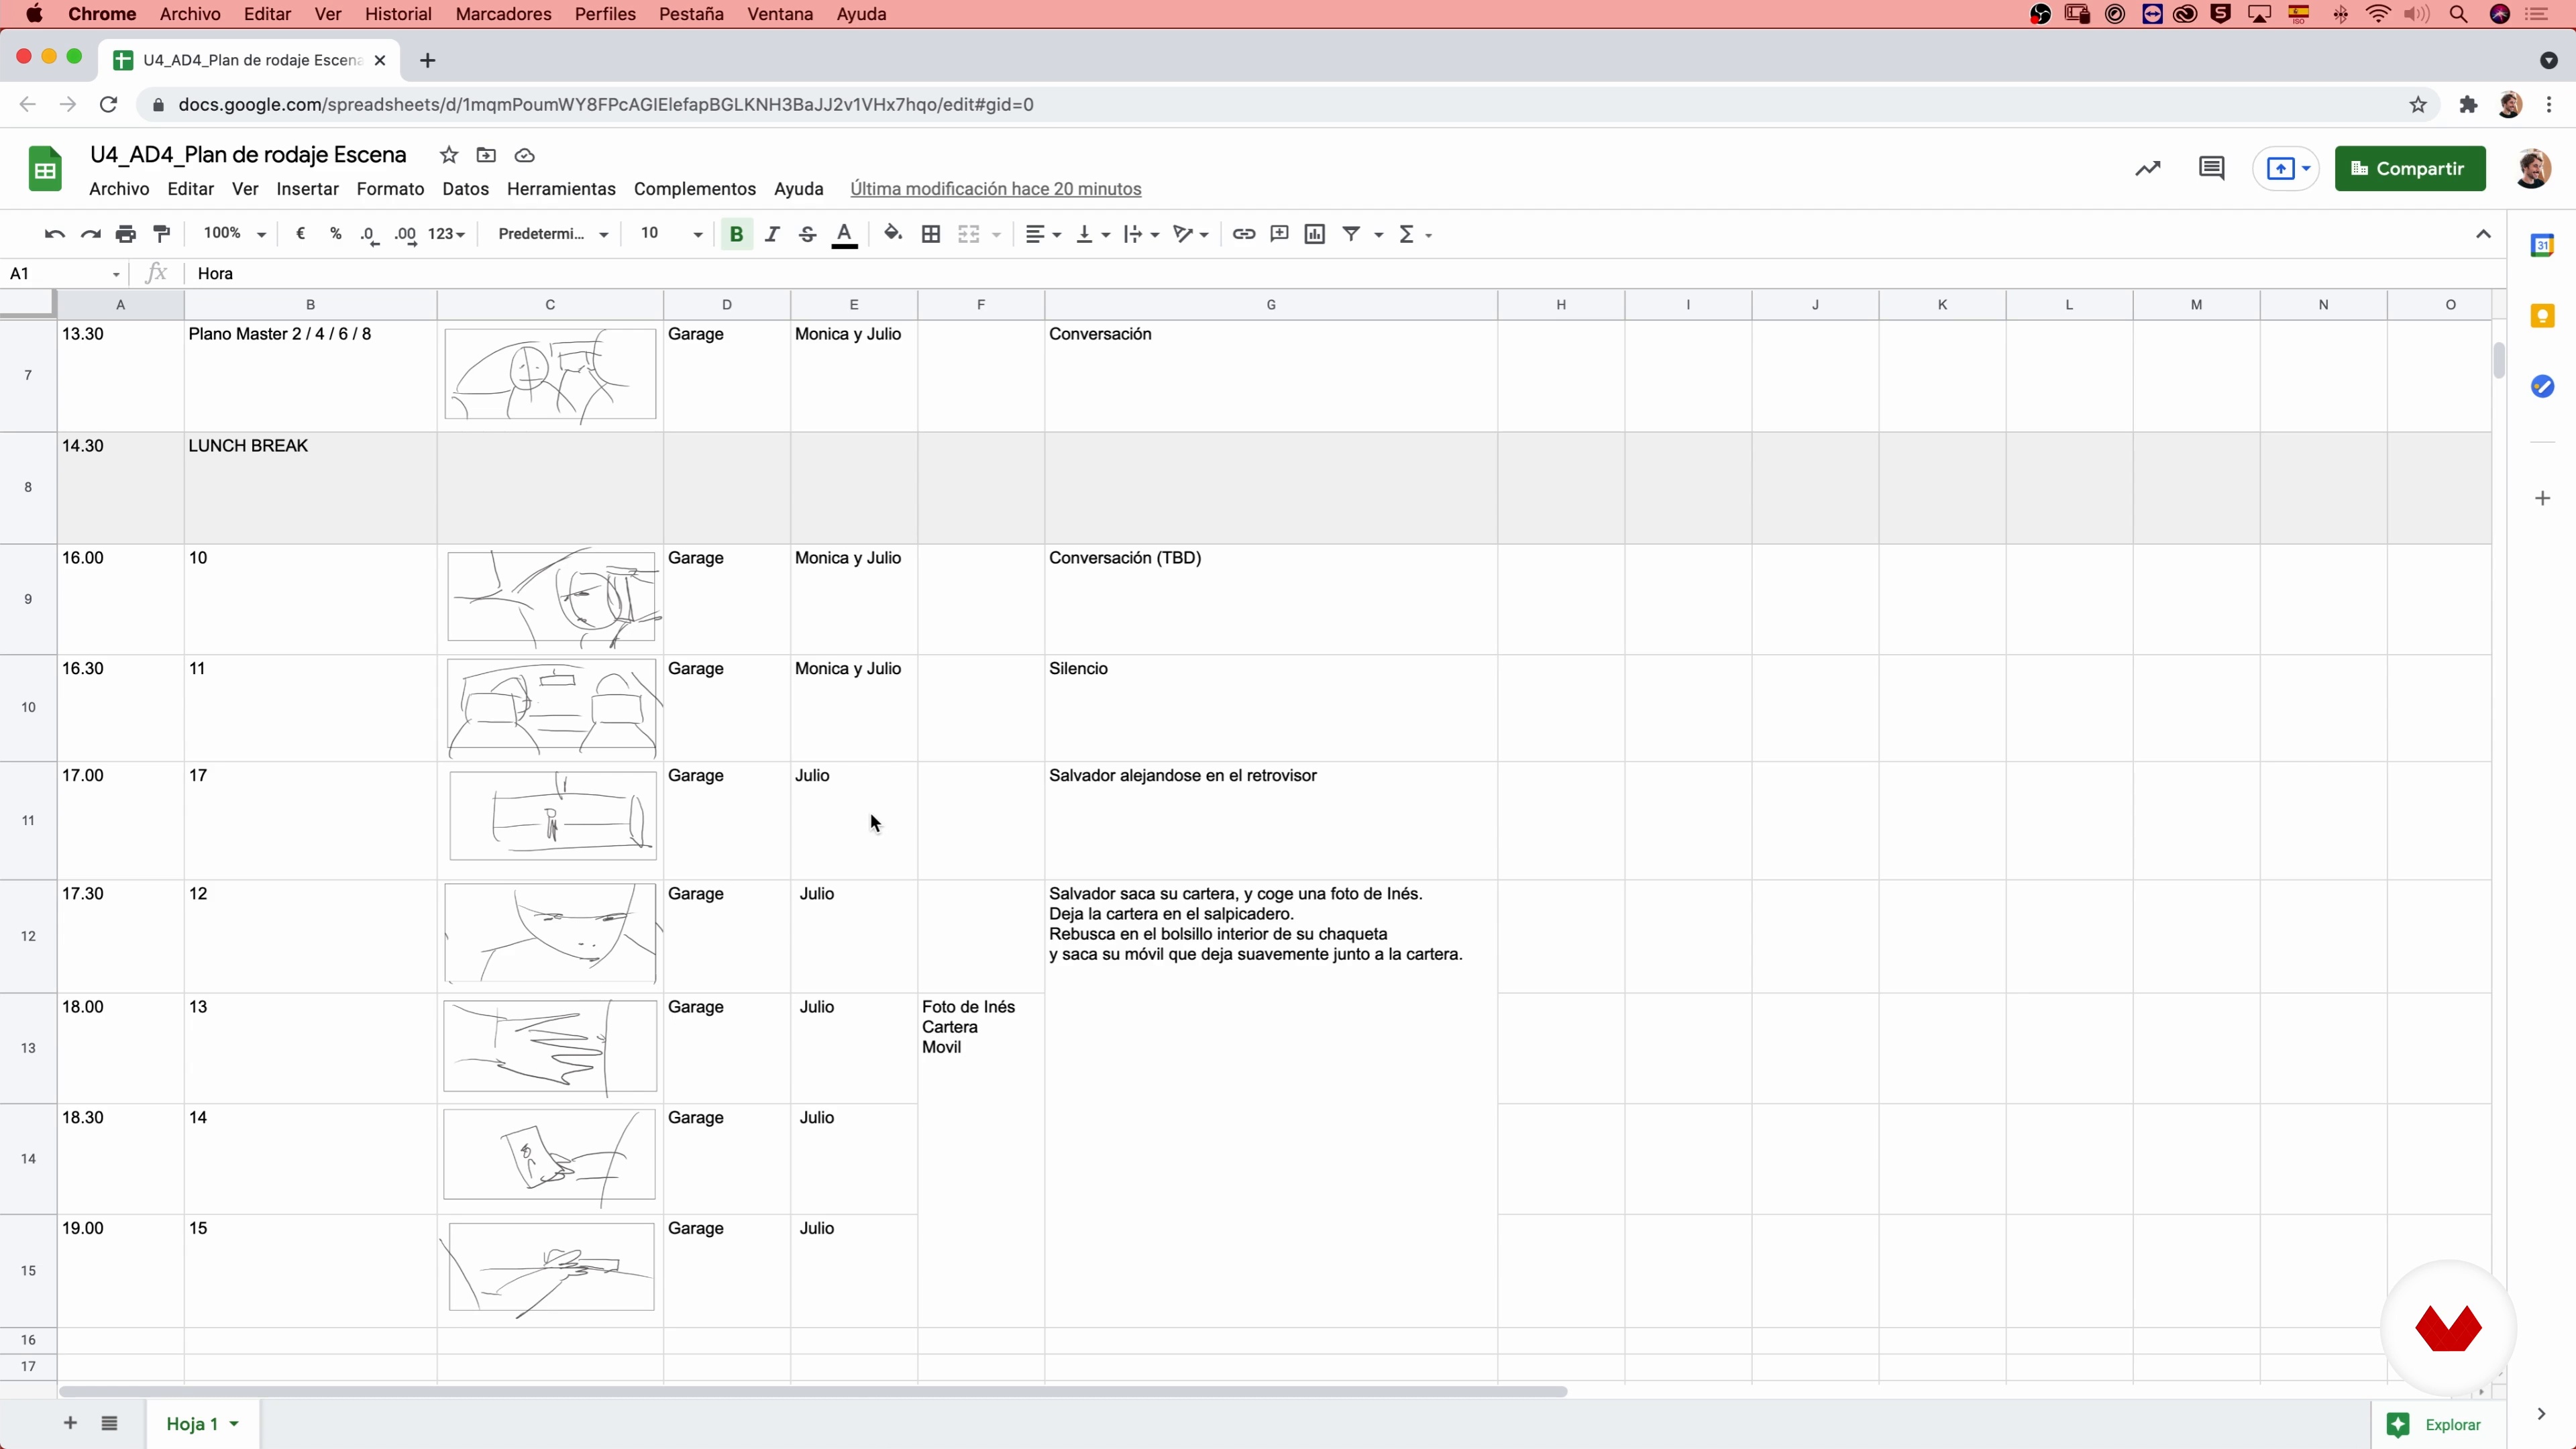Format as percent
2576x1449 pixels.
335,234
